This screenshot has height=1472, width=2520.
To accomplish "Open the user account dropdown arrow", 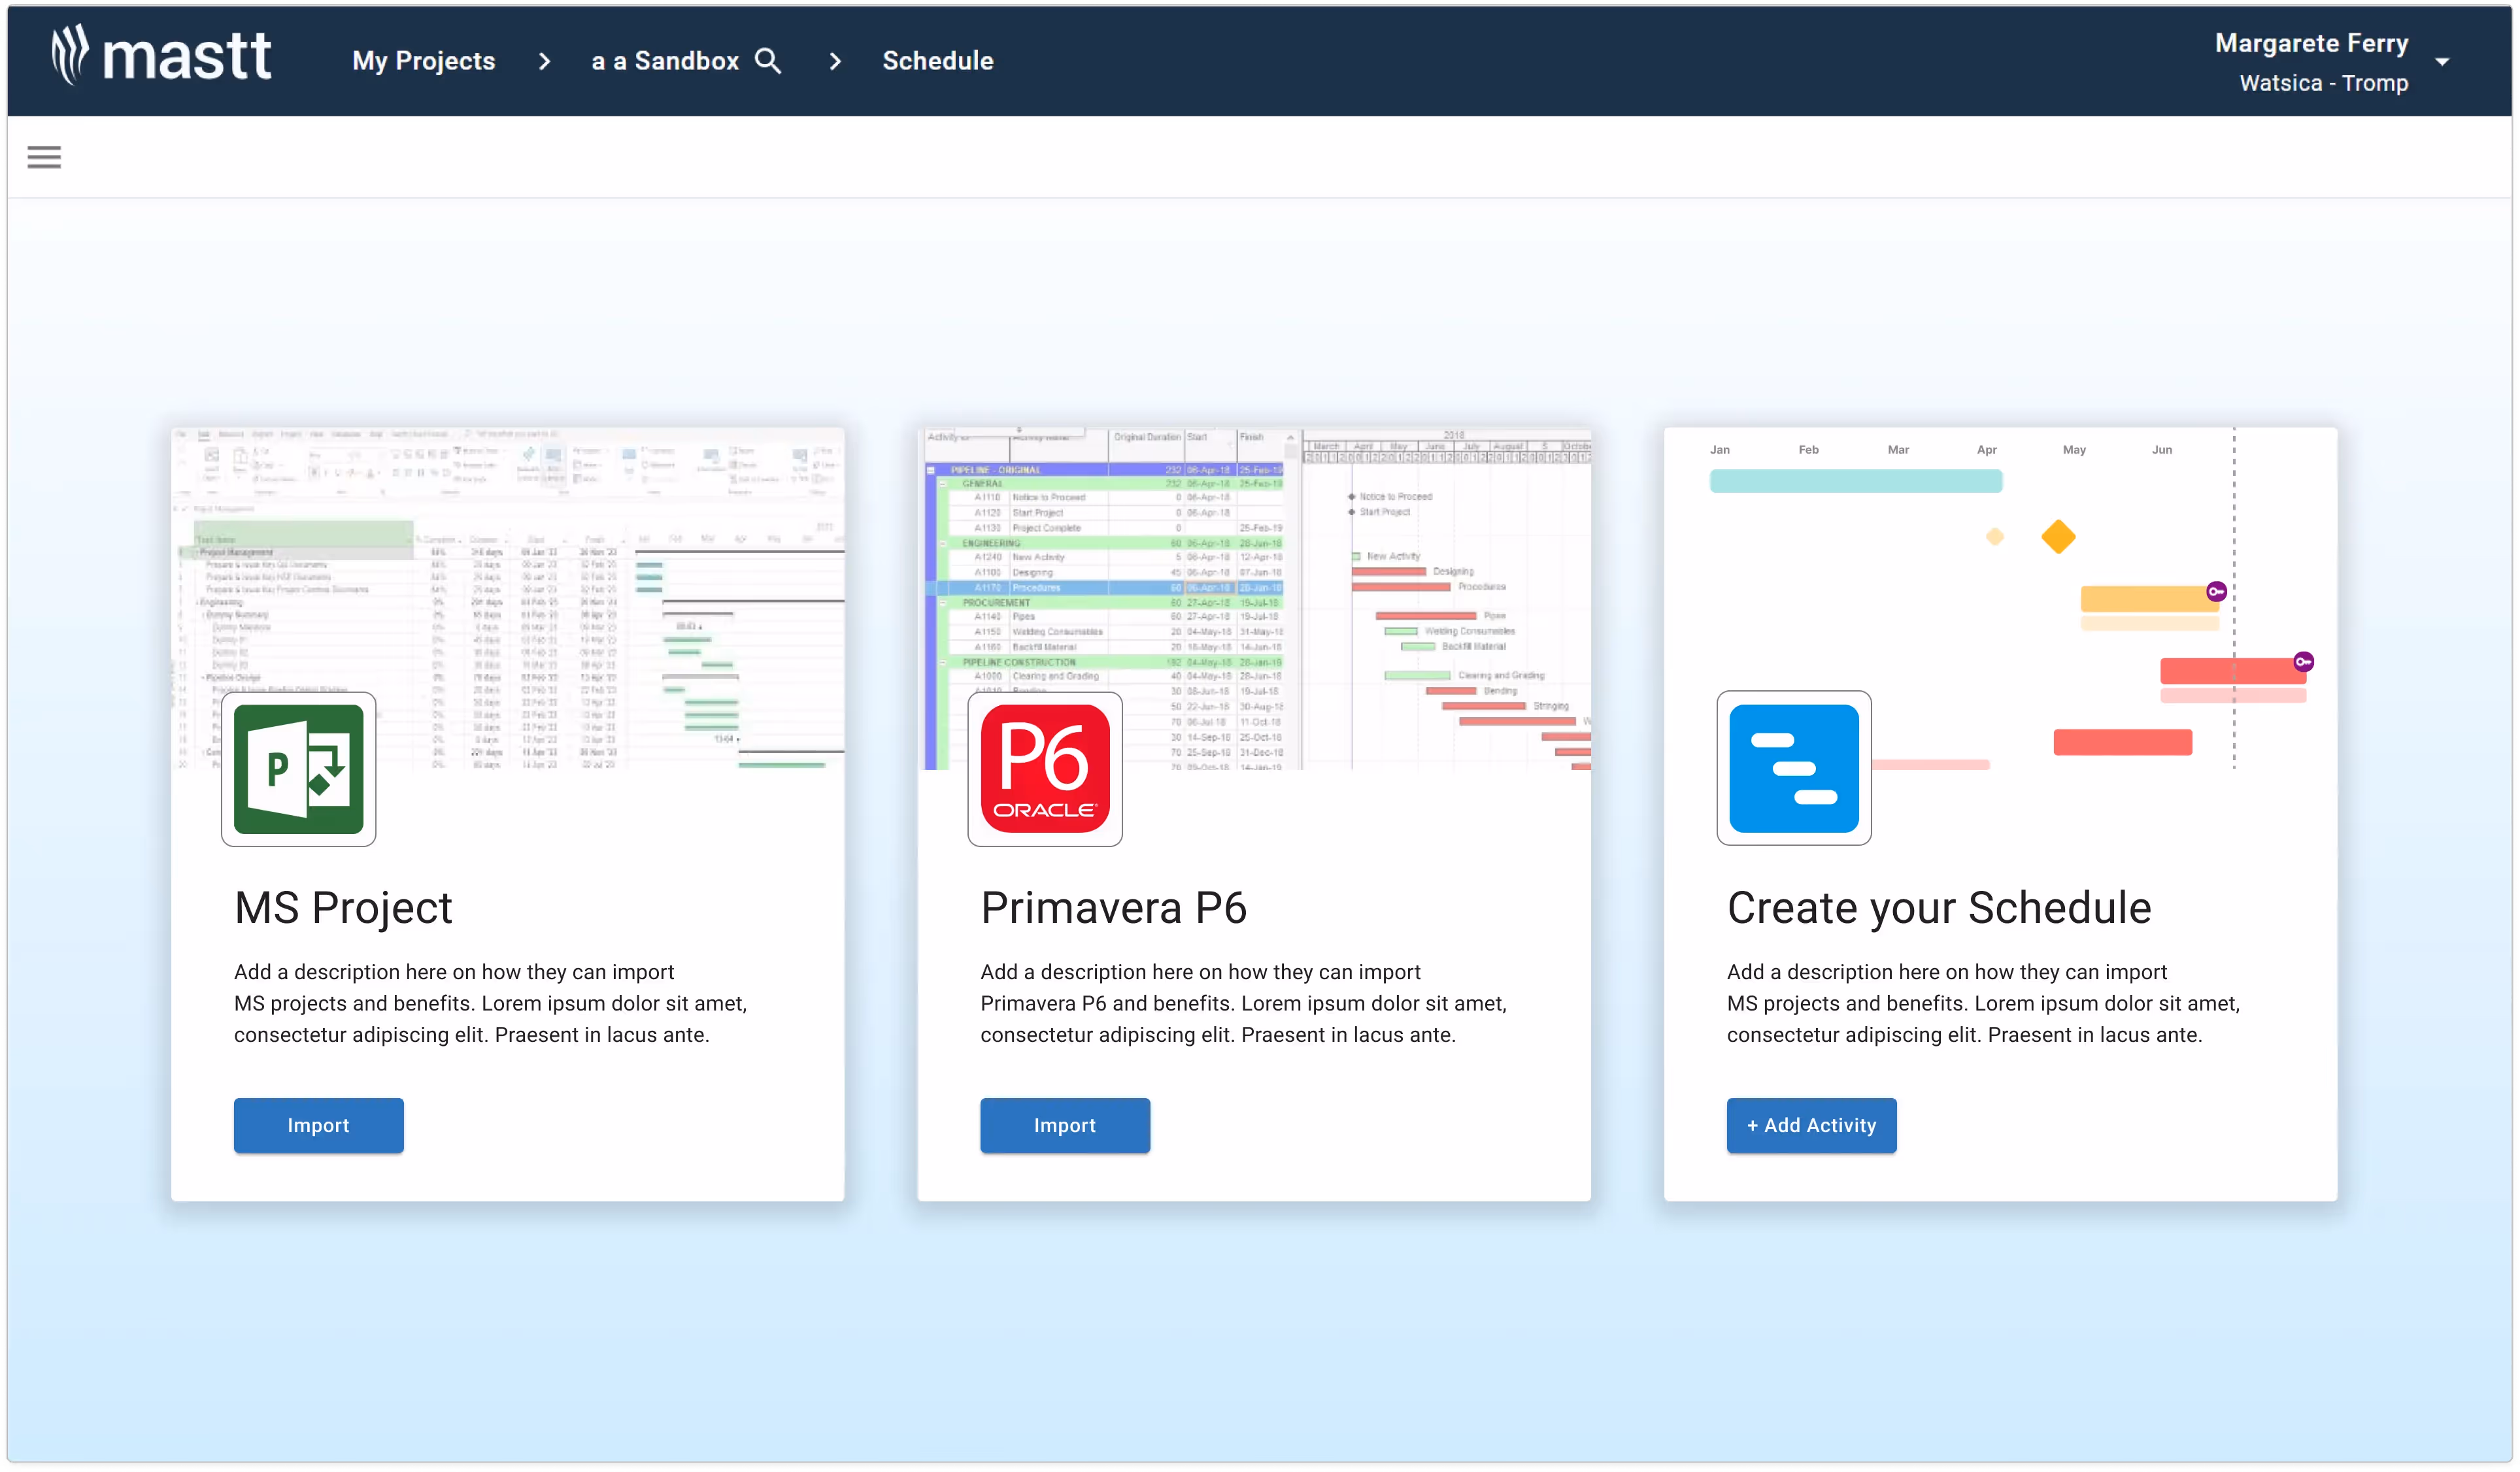I will point(2442,62).
